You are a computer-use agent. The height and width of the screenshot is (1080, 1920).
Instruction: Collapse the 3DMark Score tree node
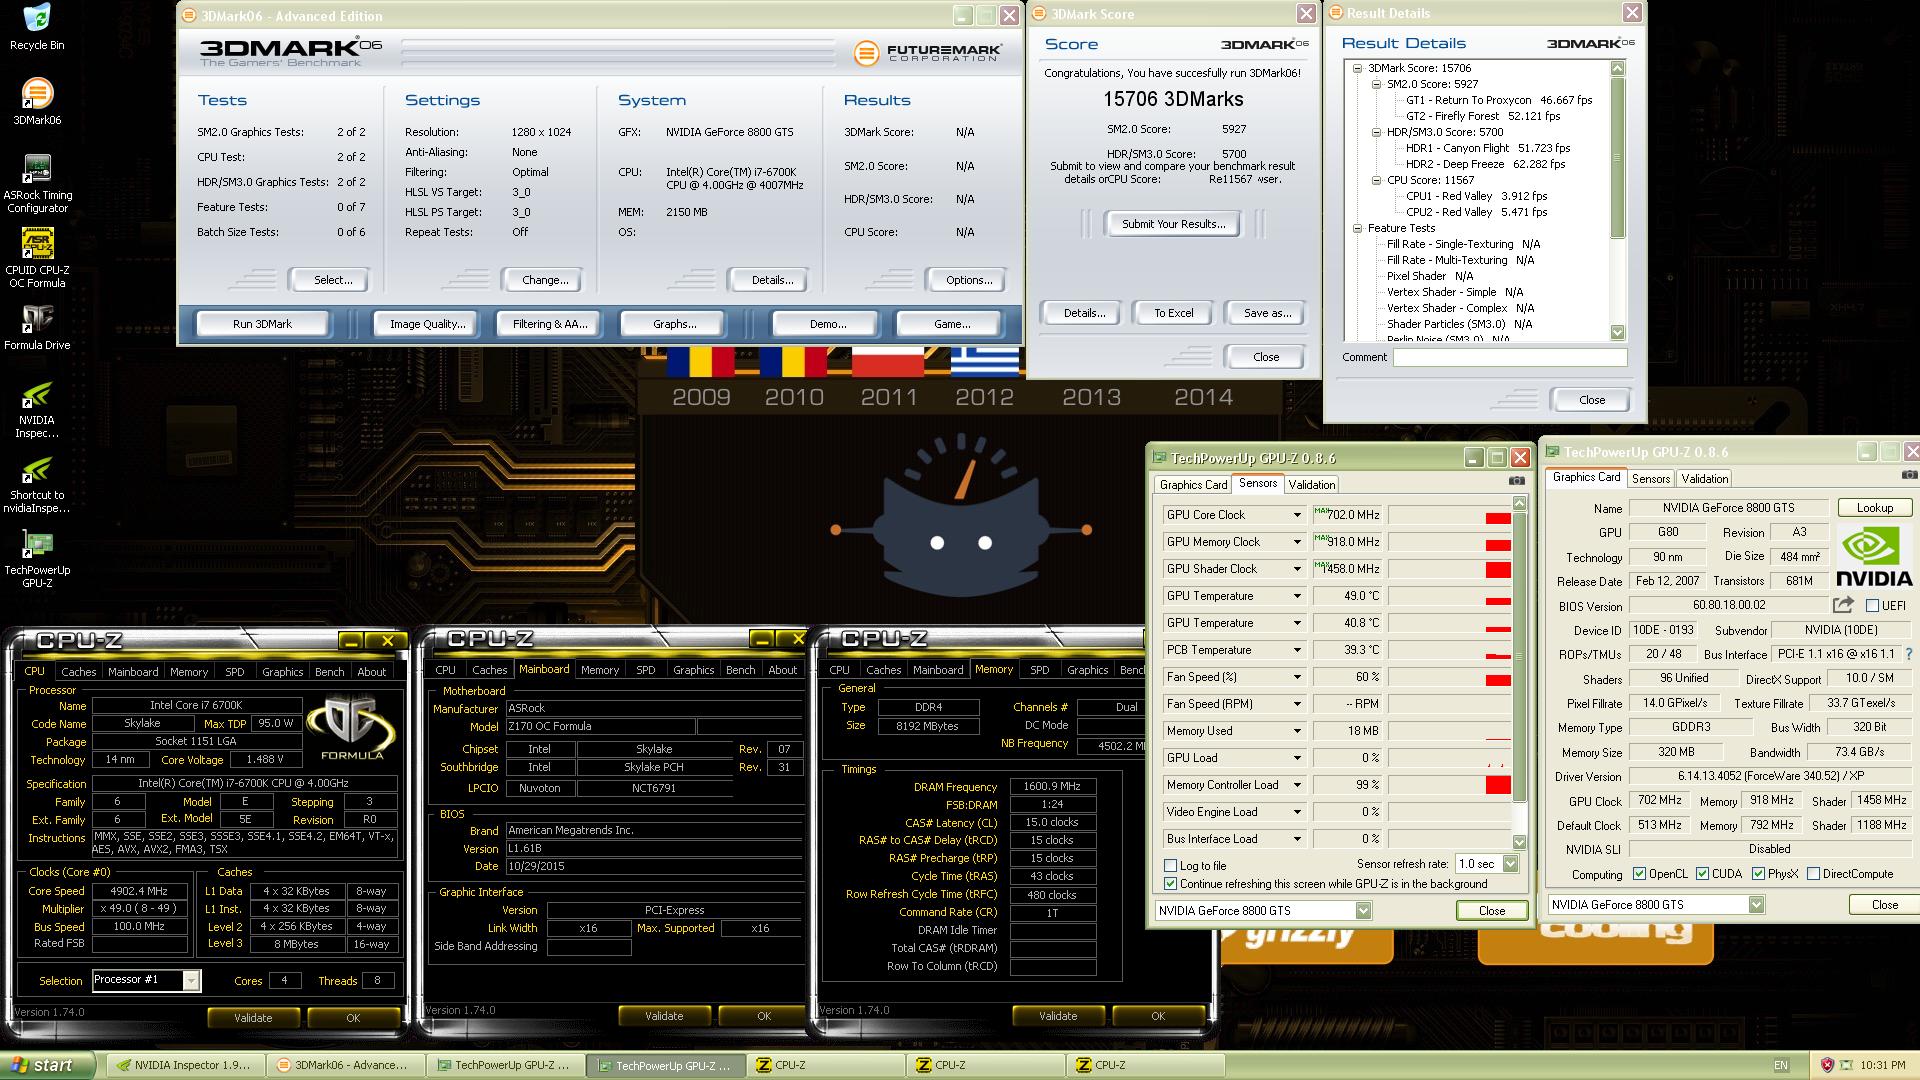(x=1357, y=69)
